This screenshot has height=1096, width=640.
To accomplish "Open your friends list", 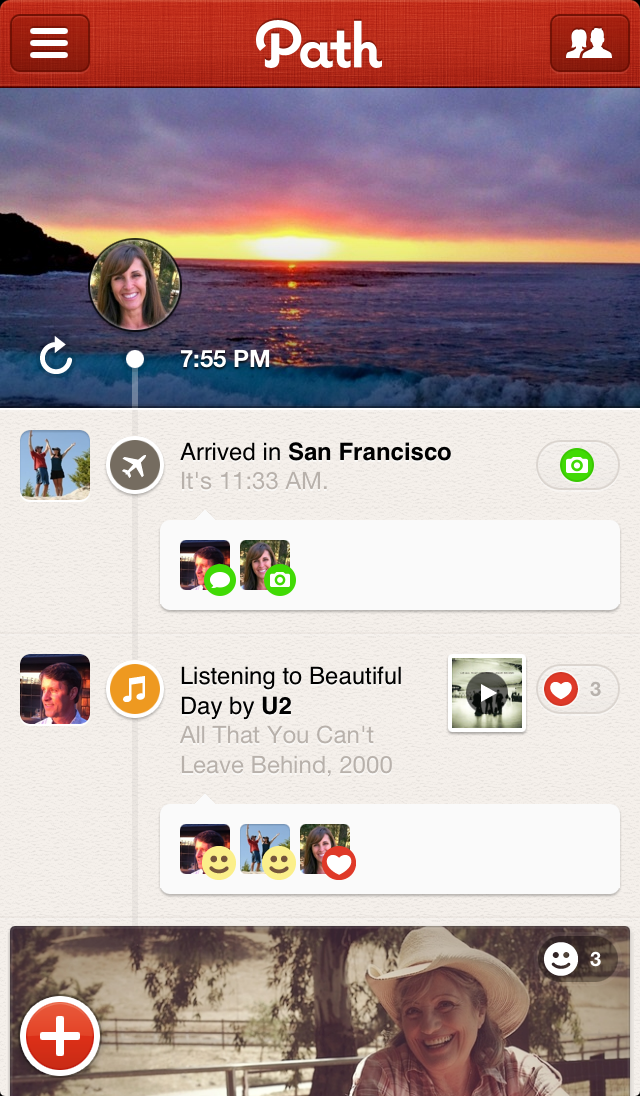I will 590,43.
